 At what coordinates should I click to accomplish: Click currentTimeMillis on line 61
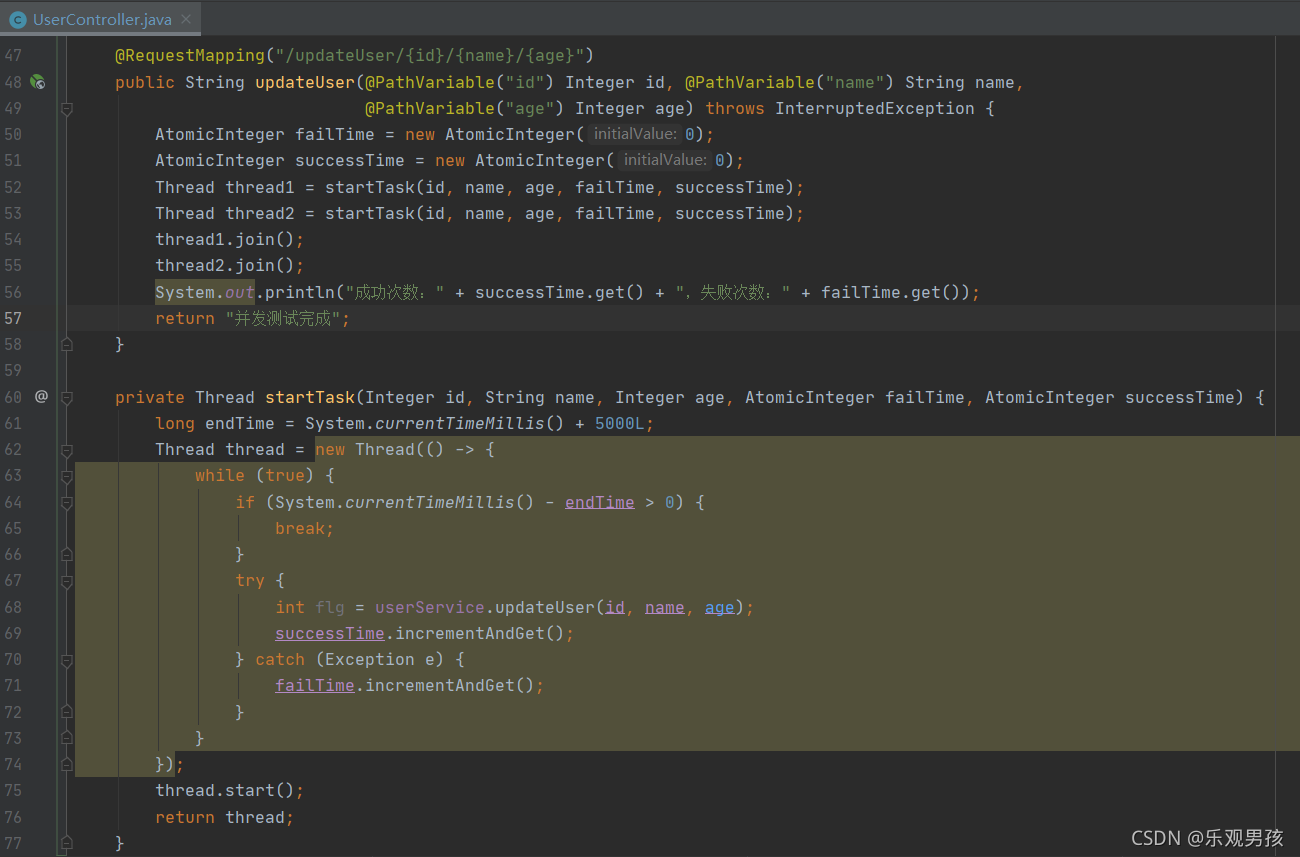click(460, 423)
